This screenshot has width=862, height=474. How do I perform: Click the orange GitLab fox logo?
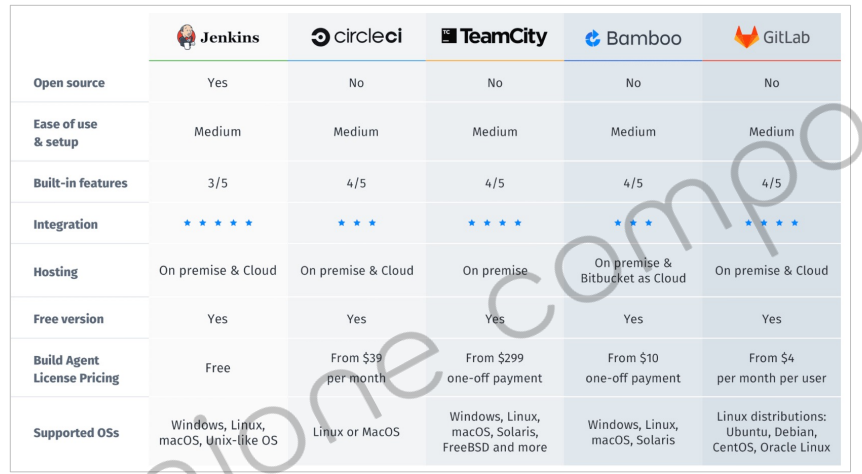(x=746, y=37)
